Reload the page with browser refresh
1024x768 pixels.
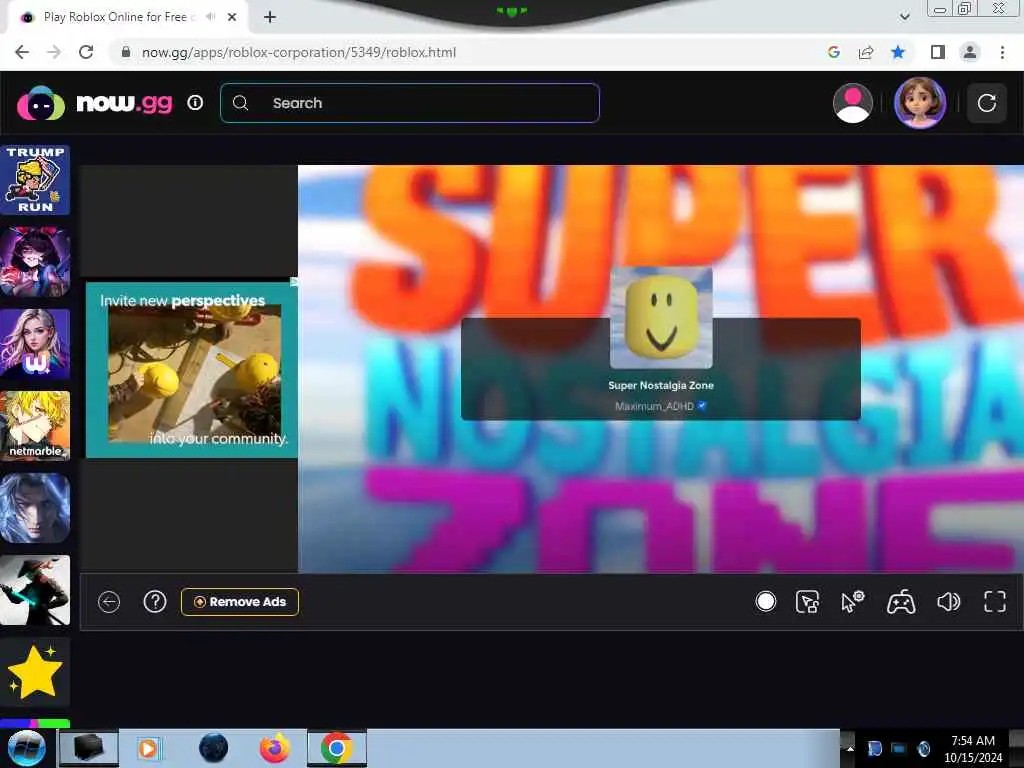point(86,52)
